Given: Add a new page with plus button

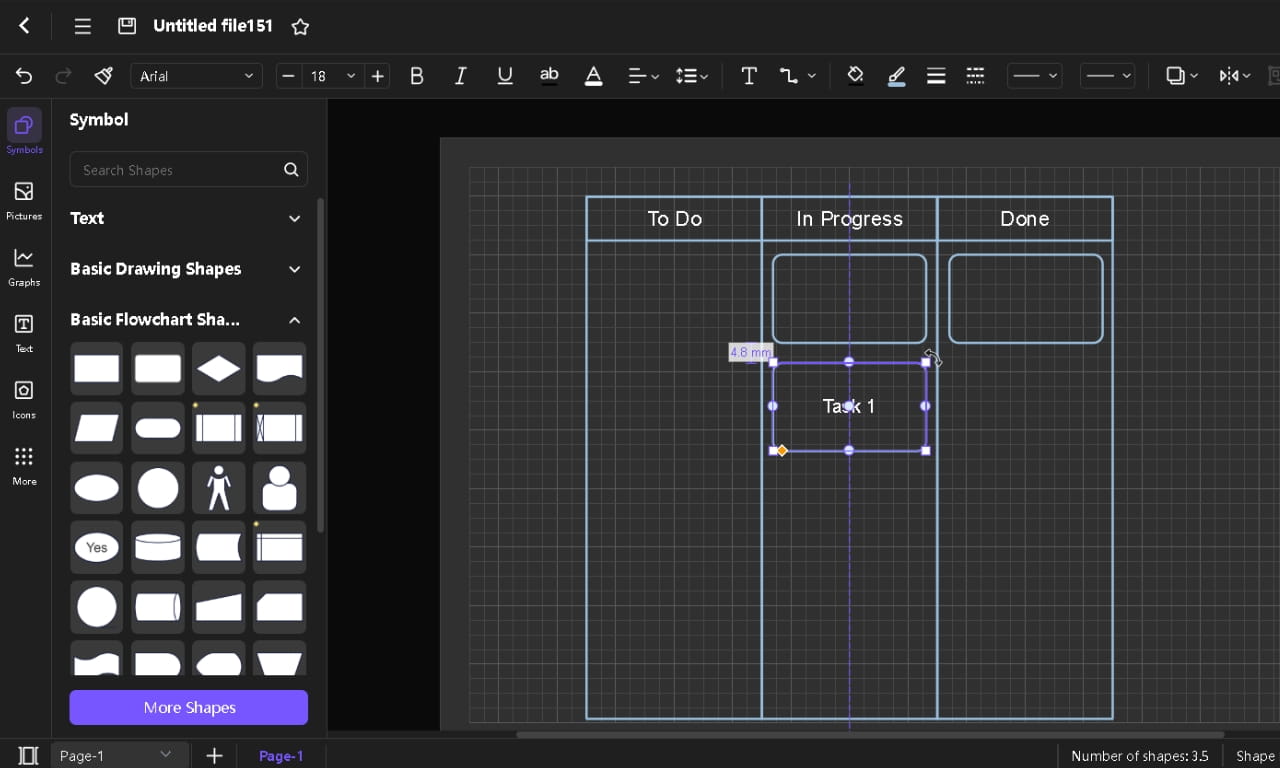Looking at the screenshot, I should point(214,756).
